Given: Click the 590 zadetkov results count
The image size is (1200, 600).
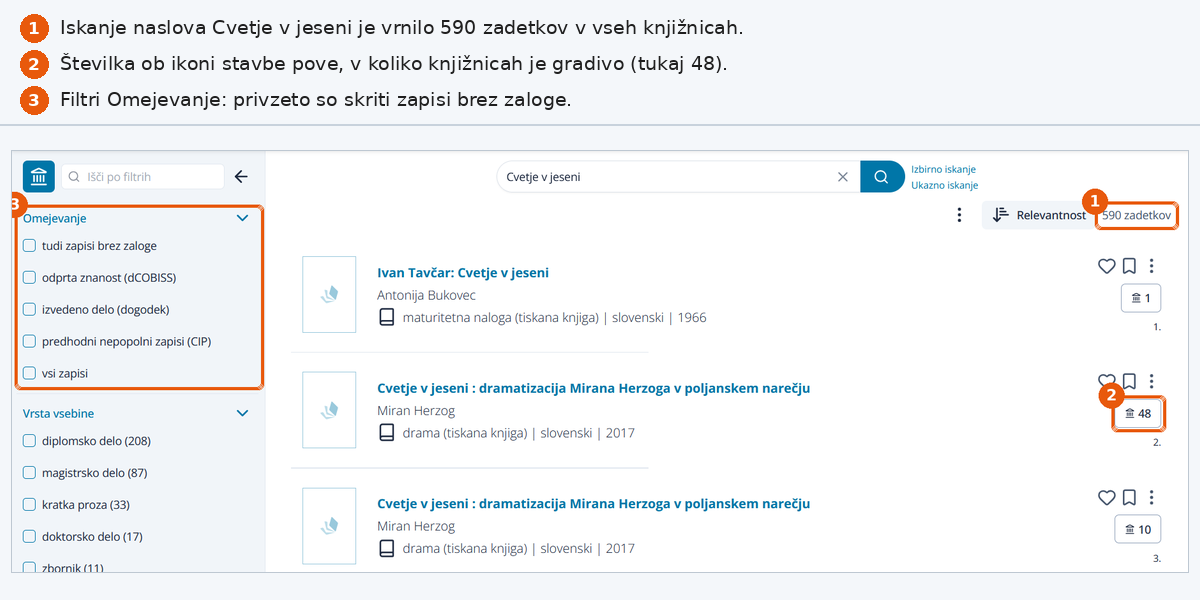Looking at the screenshot, I should click(x=1136, y=215).
